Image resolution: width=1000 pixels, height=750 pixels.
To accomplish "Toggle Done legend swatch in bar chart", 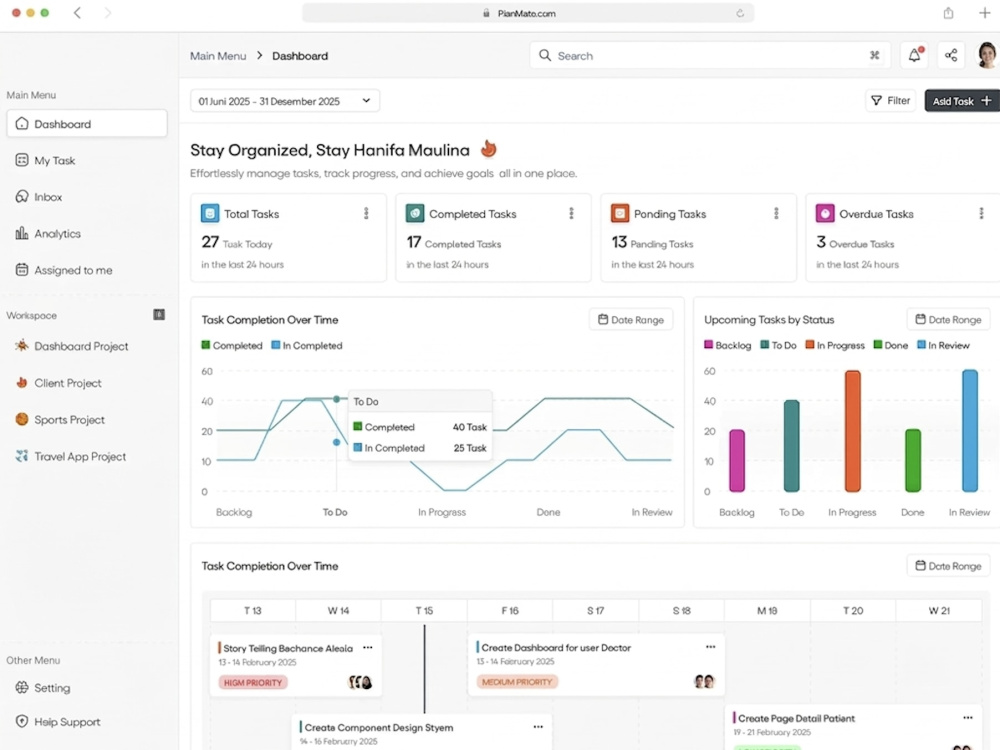I will coord(878,344).
